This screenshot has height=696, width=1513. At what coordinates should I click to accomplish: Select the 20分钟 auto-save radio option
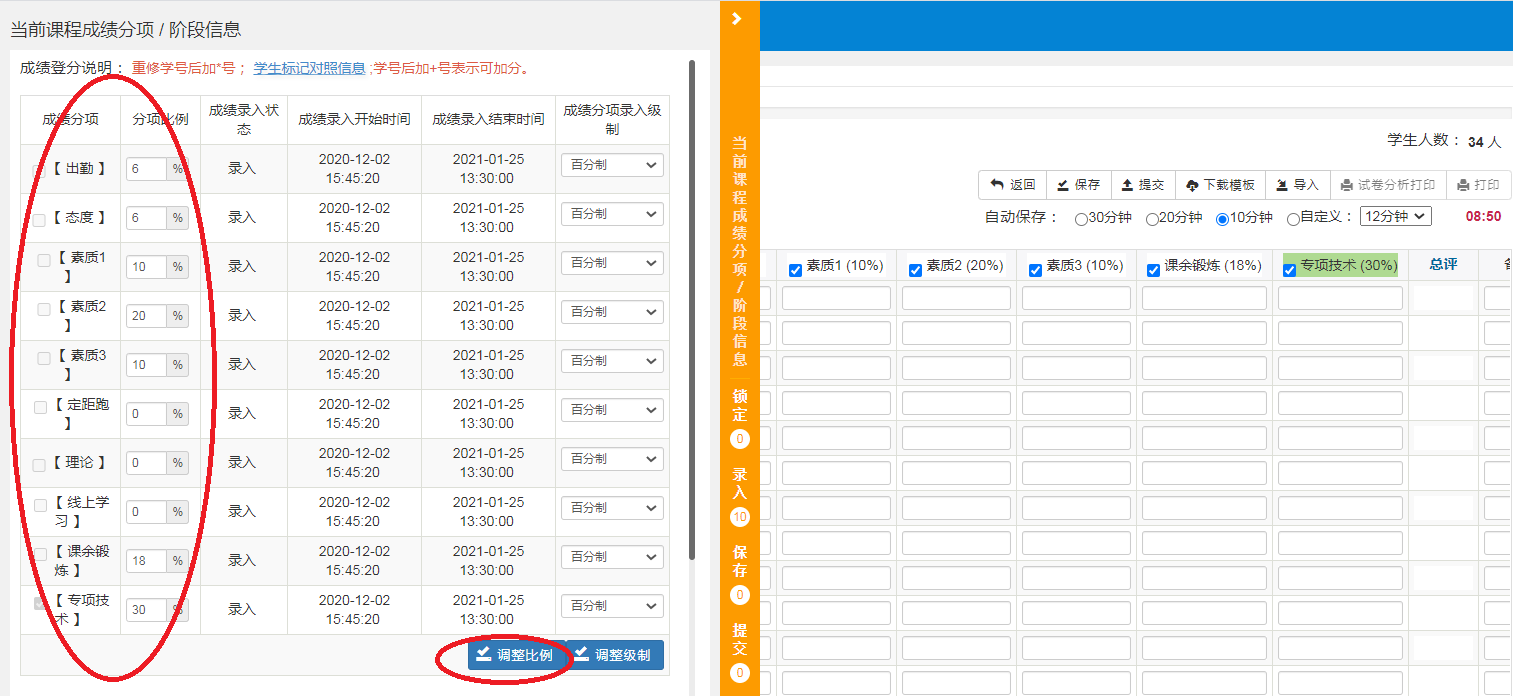pos(1152,219)
